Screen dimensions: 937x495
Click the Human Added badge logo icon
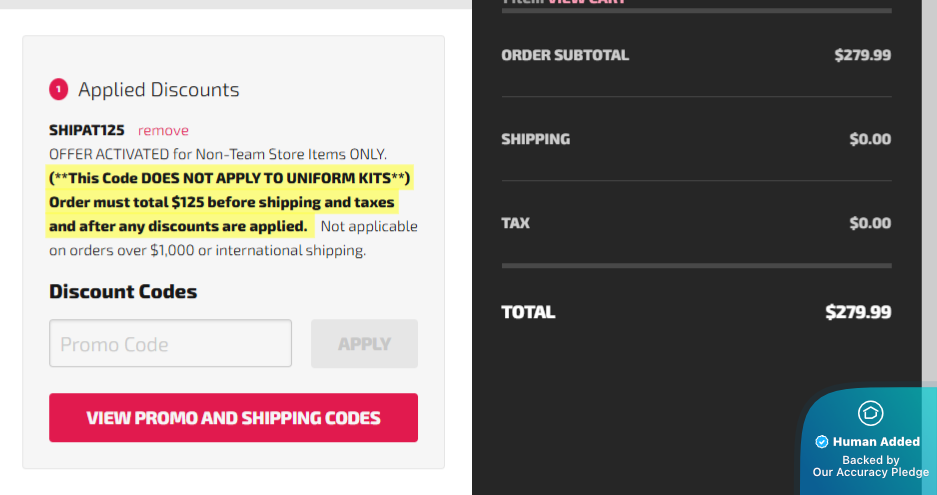pos(870,413)
